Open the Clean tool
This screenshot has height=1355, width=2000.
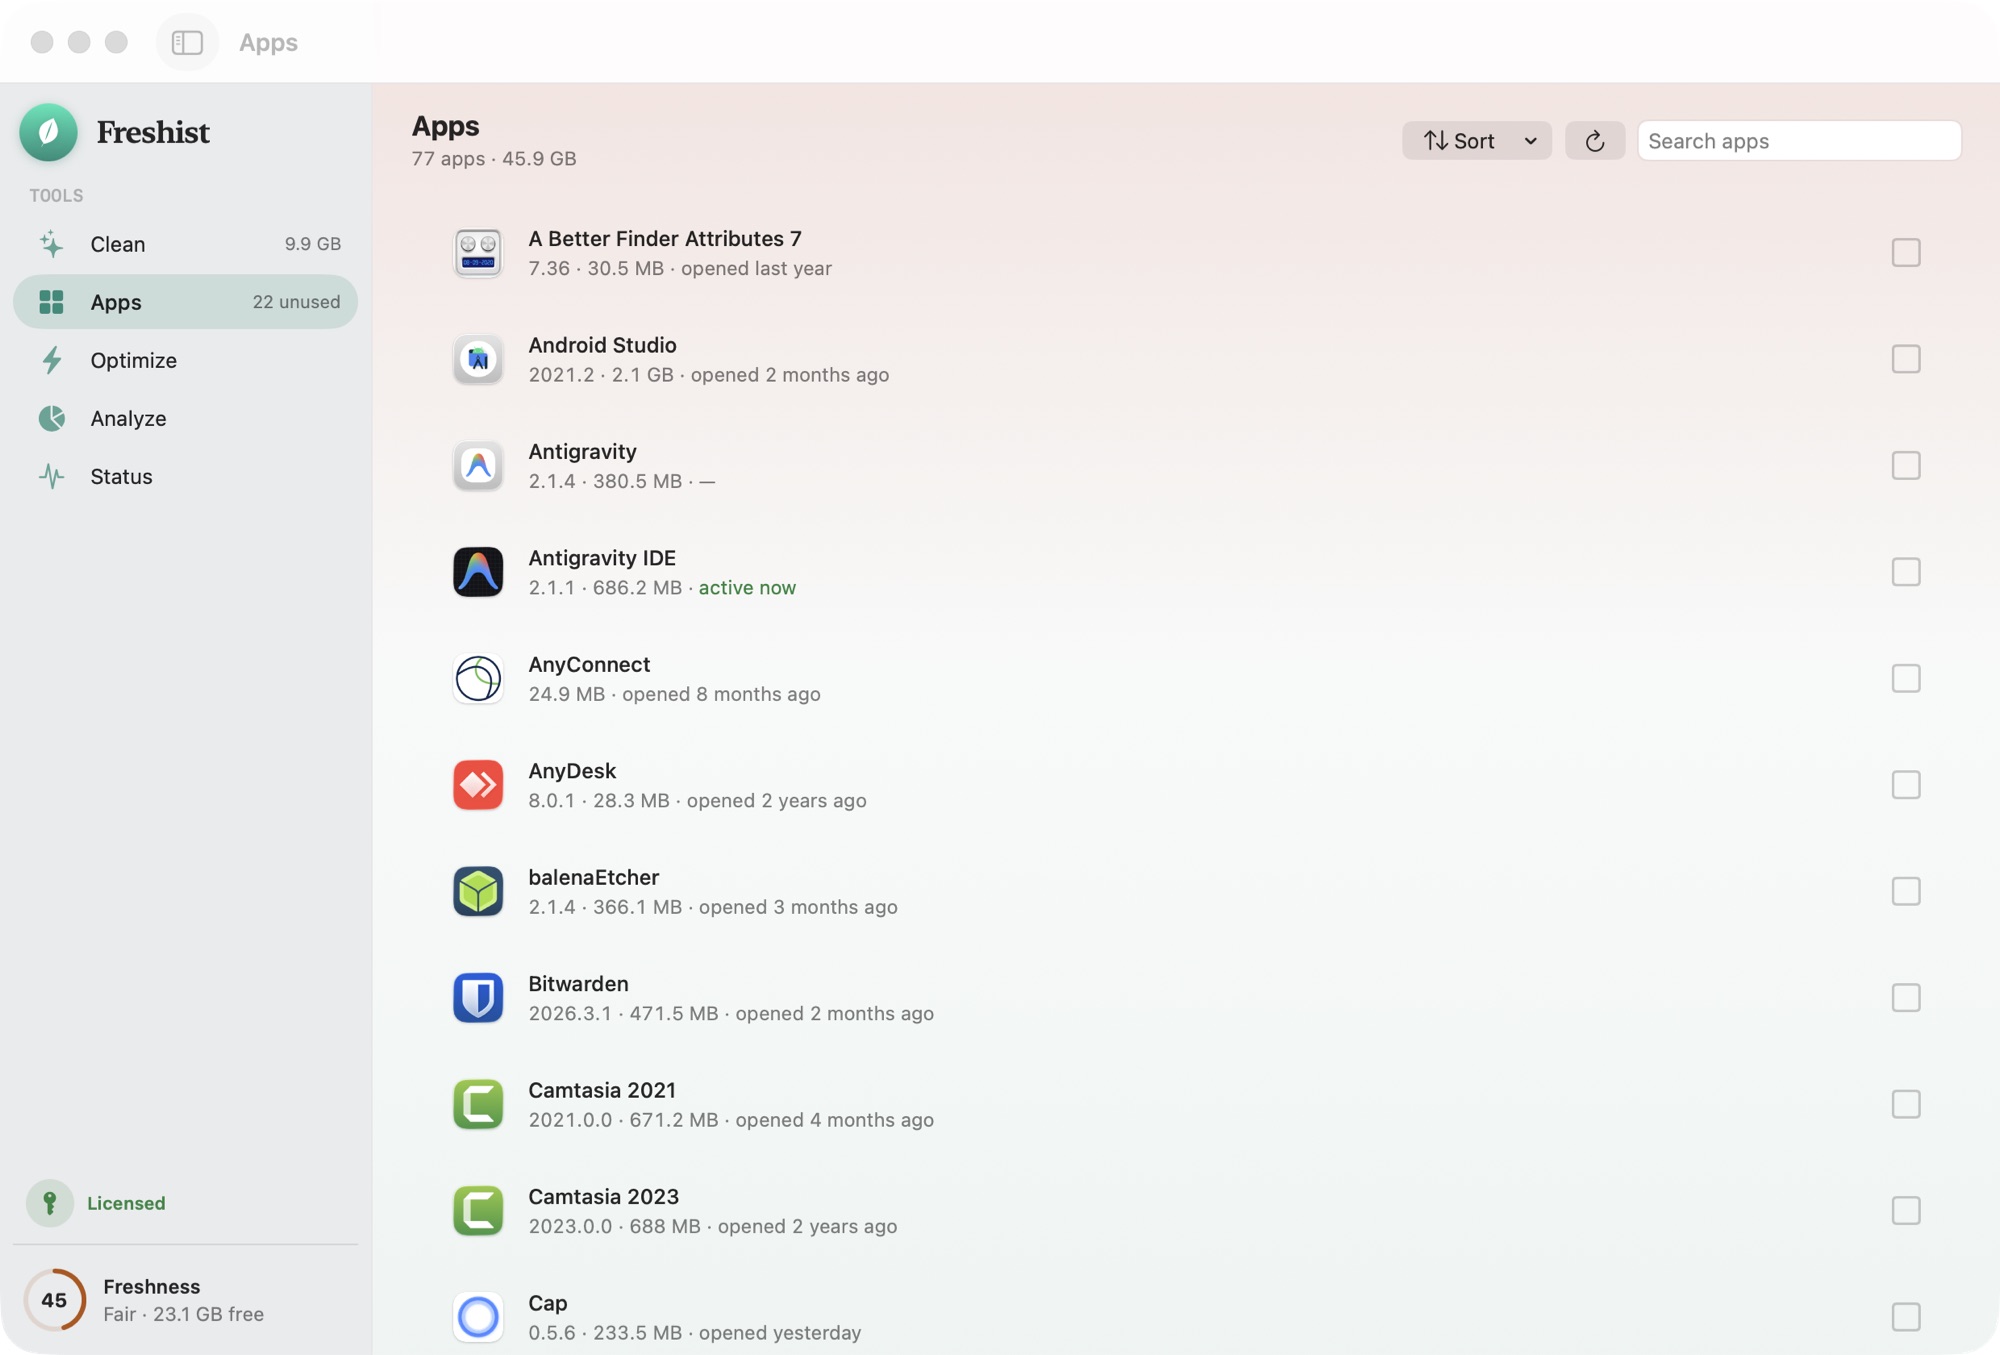185,244
